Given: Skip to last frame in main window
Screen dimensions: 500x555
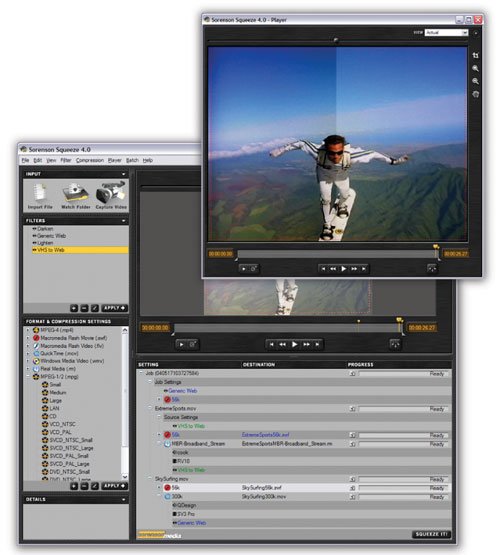Looking at the screenshot, I should click(317, 344).
